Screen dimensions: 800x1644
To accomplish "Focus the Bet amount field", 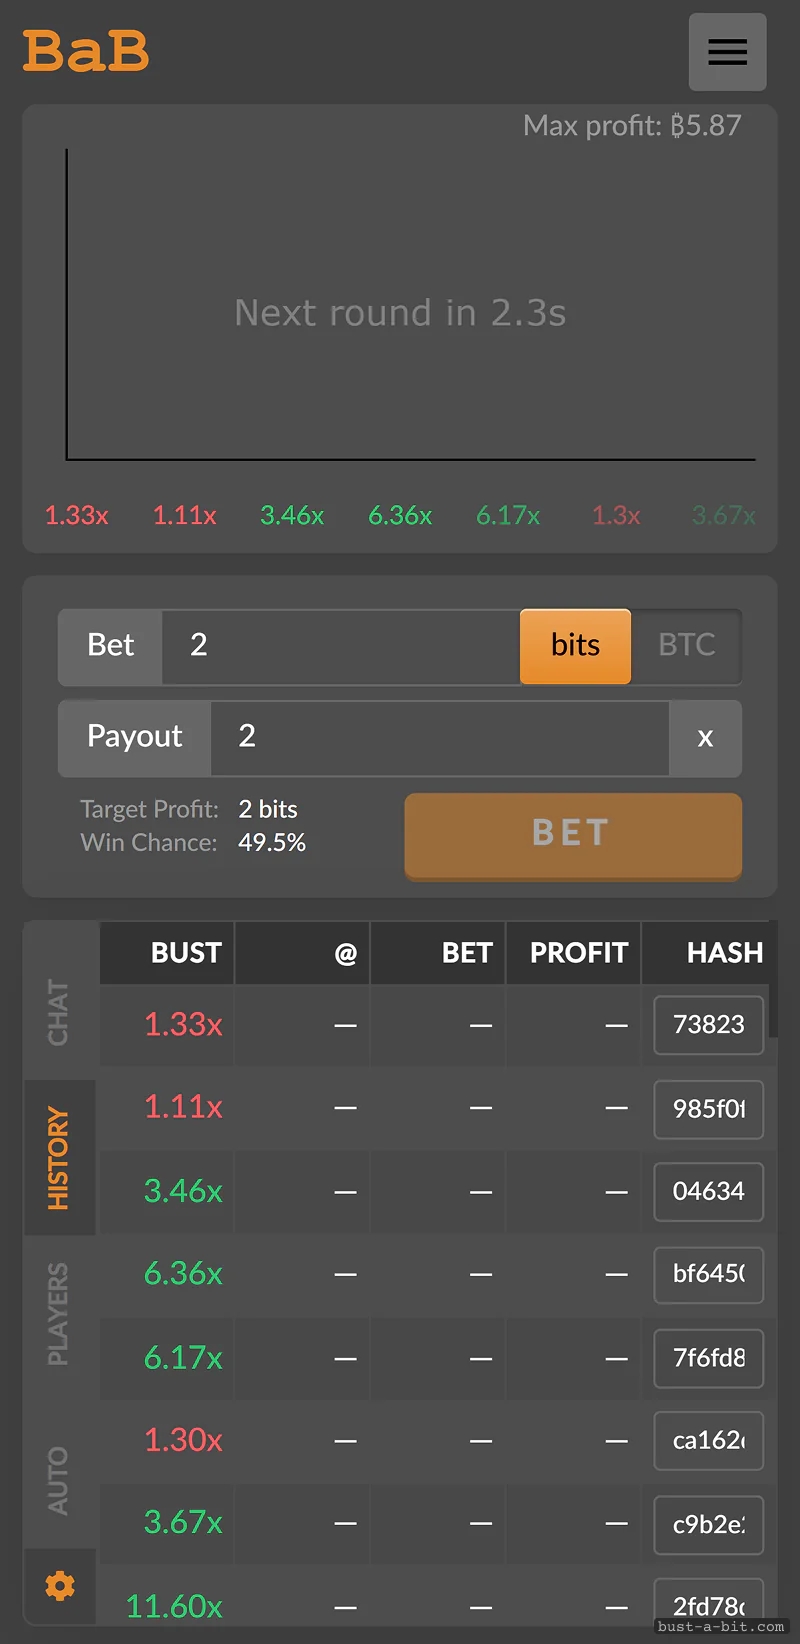I will (340, 646).
